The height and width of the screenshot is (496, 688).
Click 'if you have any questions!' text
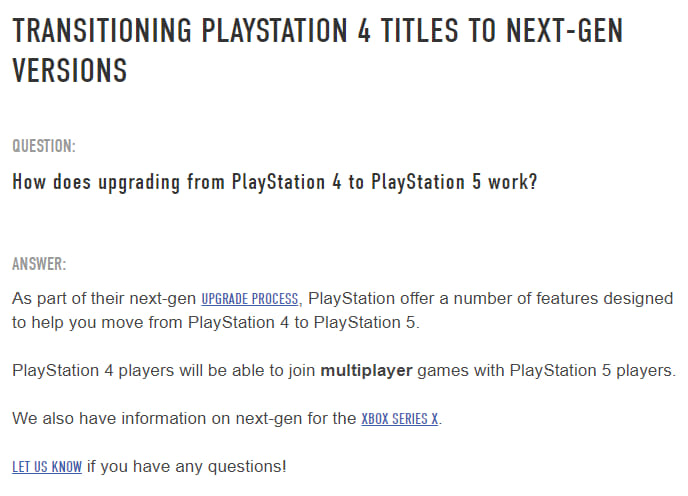tap(187, 467)
